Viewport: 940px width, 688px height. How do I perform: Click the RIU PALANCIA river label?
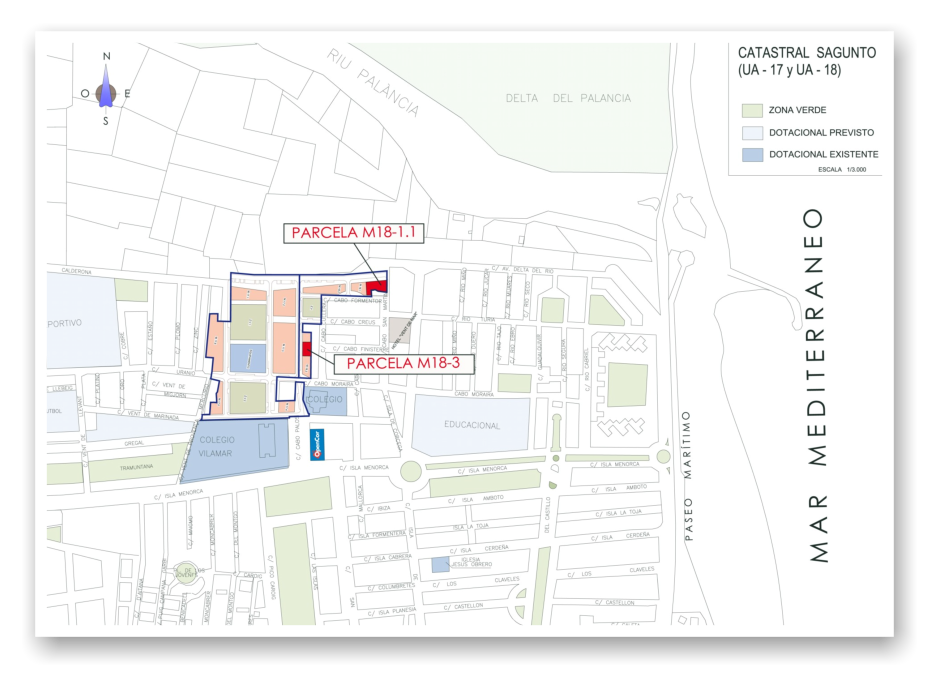coord(373,83)
